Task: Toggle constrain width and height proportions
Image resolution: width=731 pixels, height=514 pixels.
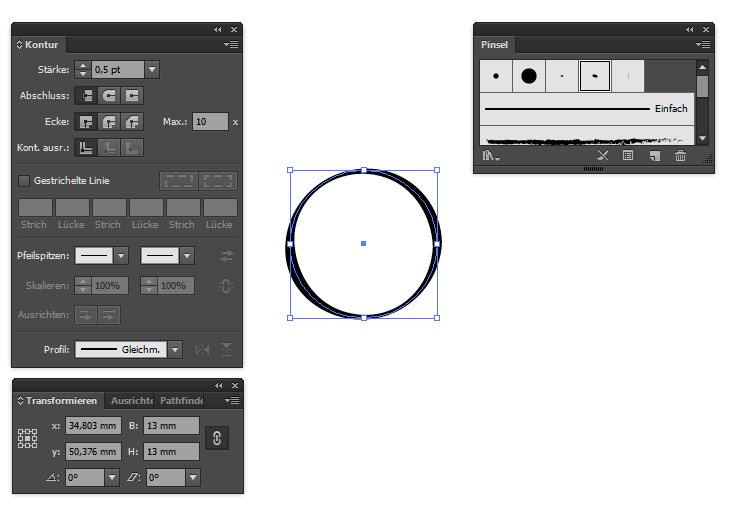Action: pos(217,438)
